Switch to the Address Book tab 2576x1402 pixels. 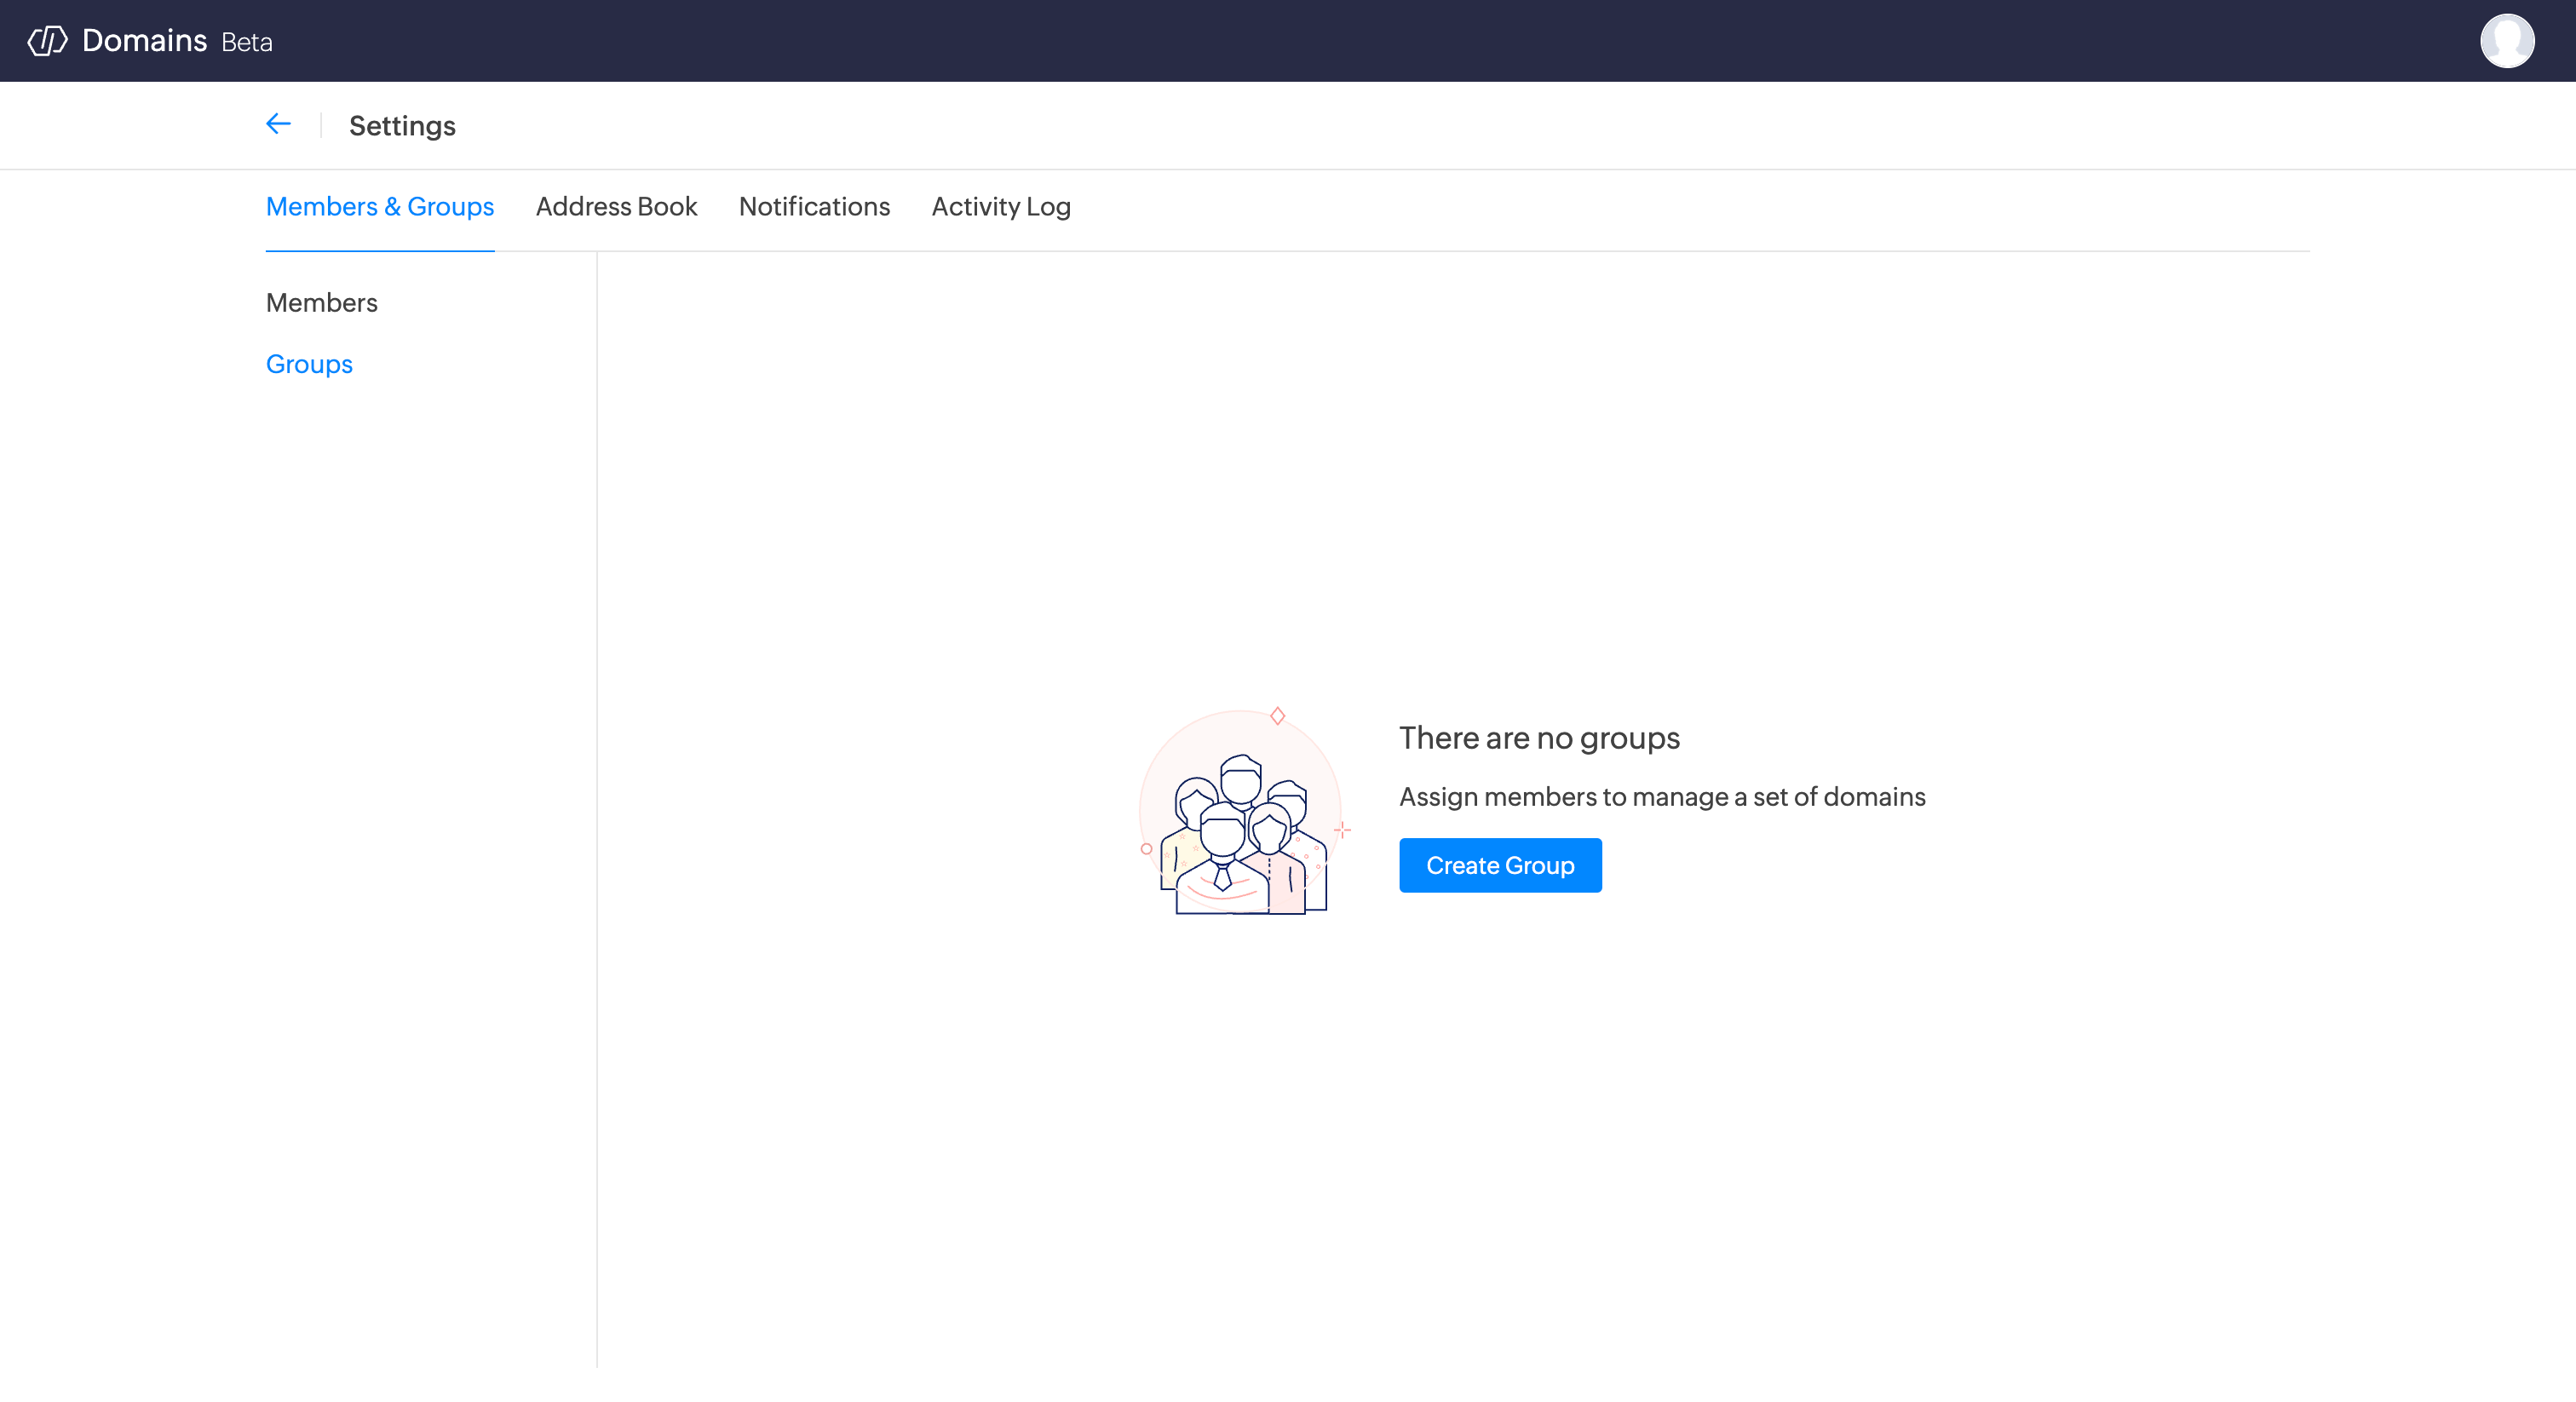point(616,207)
